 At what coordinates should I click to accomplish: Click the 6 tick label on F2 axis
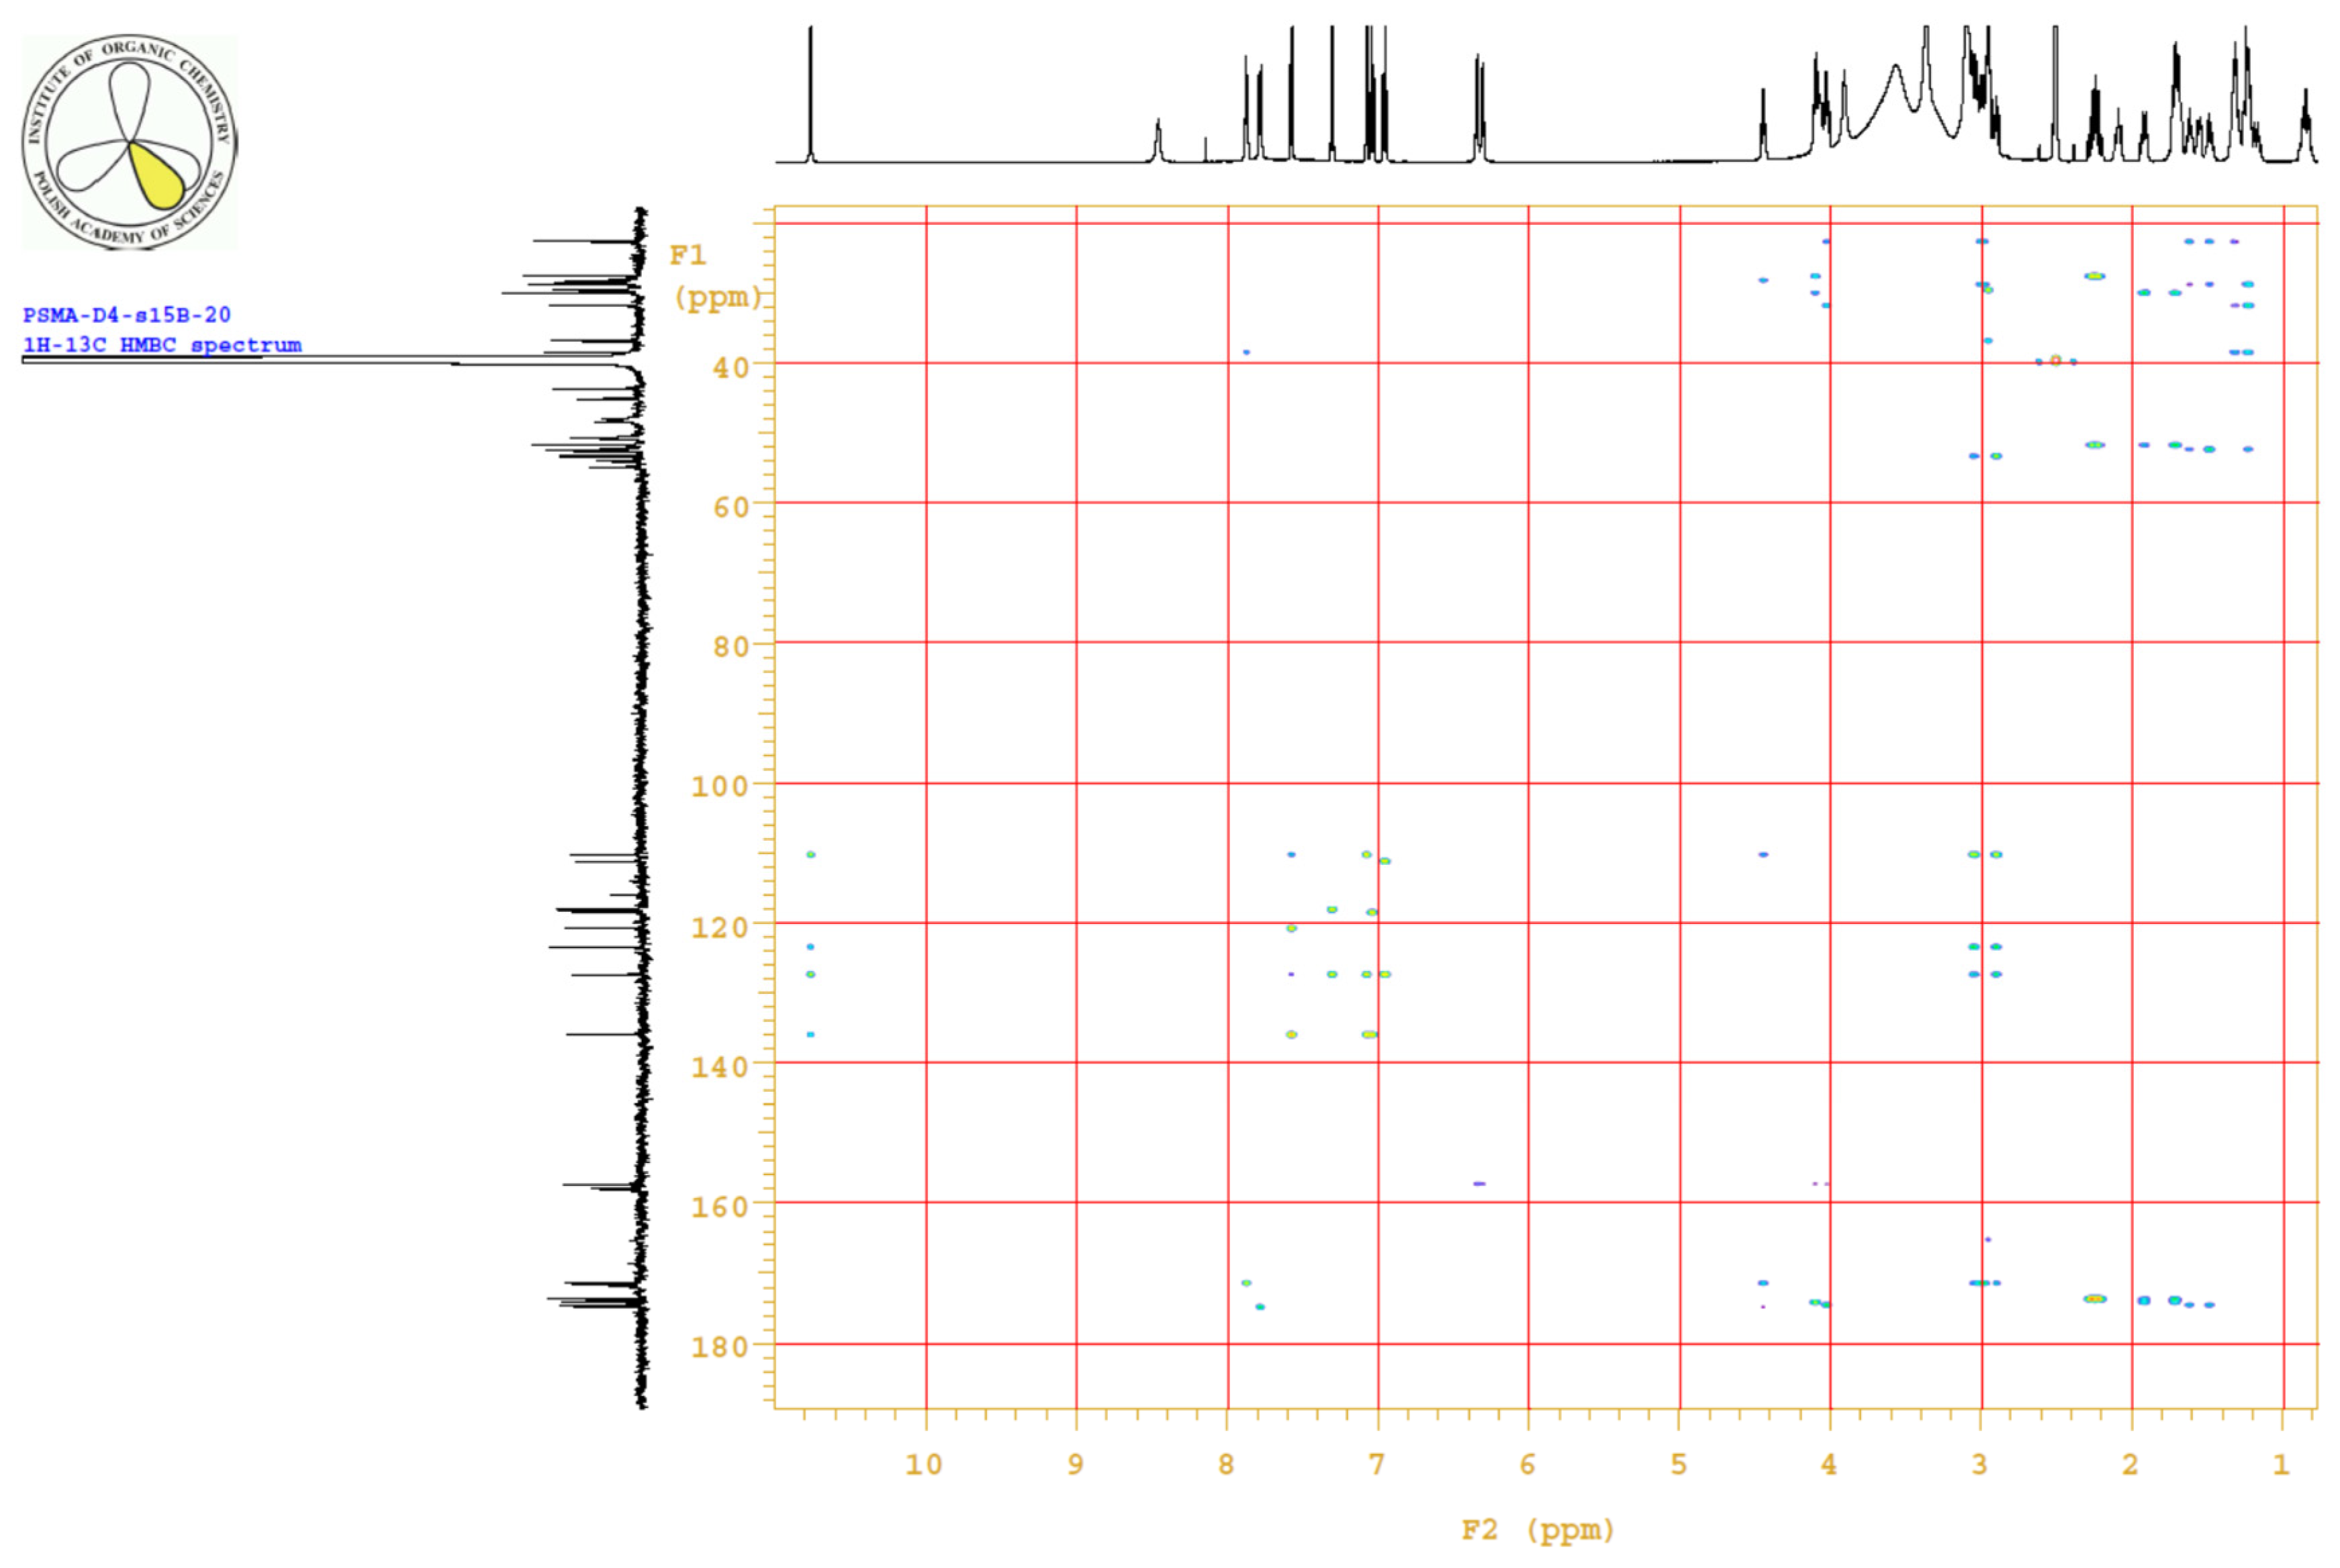1527,1465
